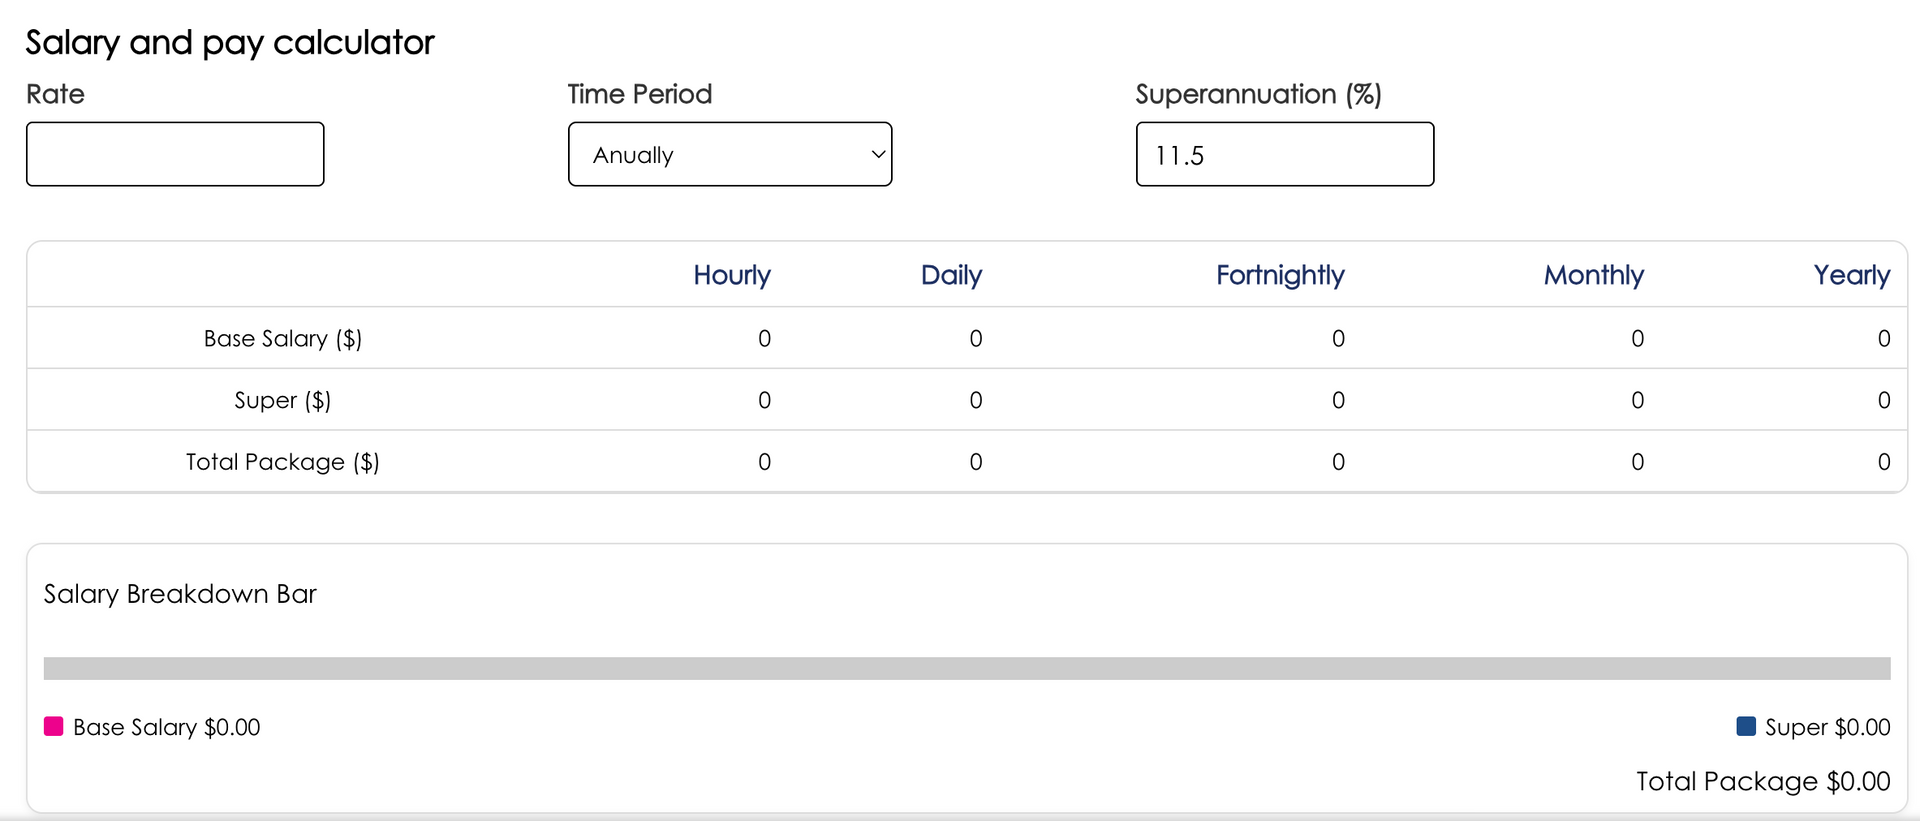The height and width of the screenshot is (821, 1920).
Task: Select the Yearly column header
Action: click(1851, 275)
